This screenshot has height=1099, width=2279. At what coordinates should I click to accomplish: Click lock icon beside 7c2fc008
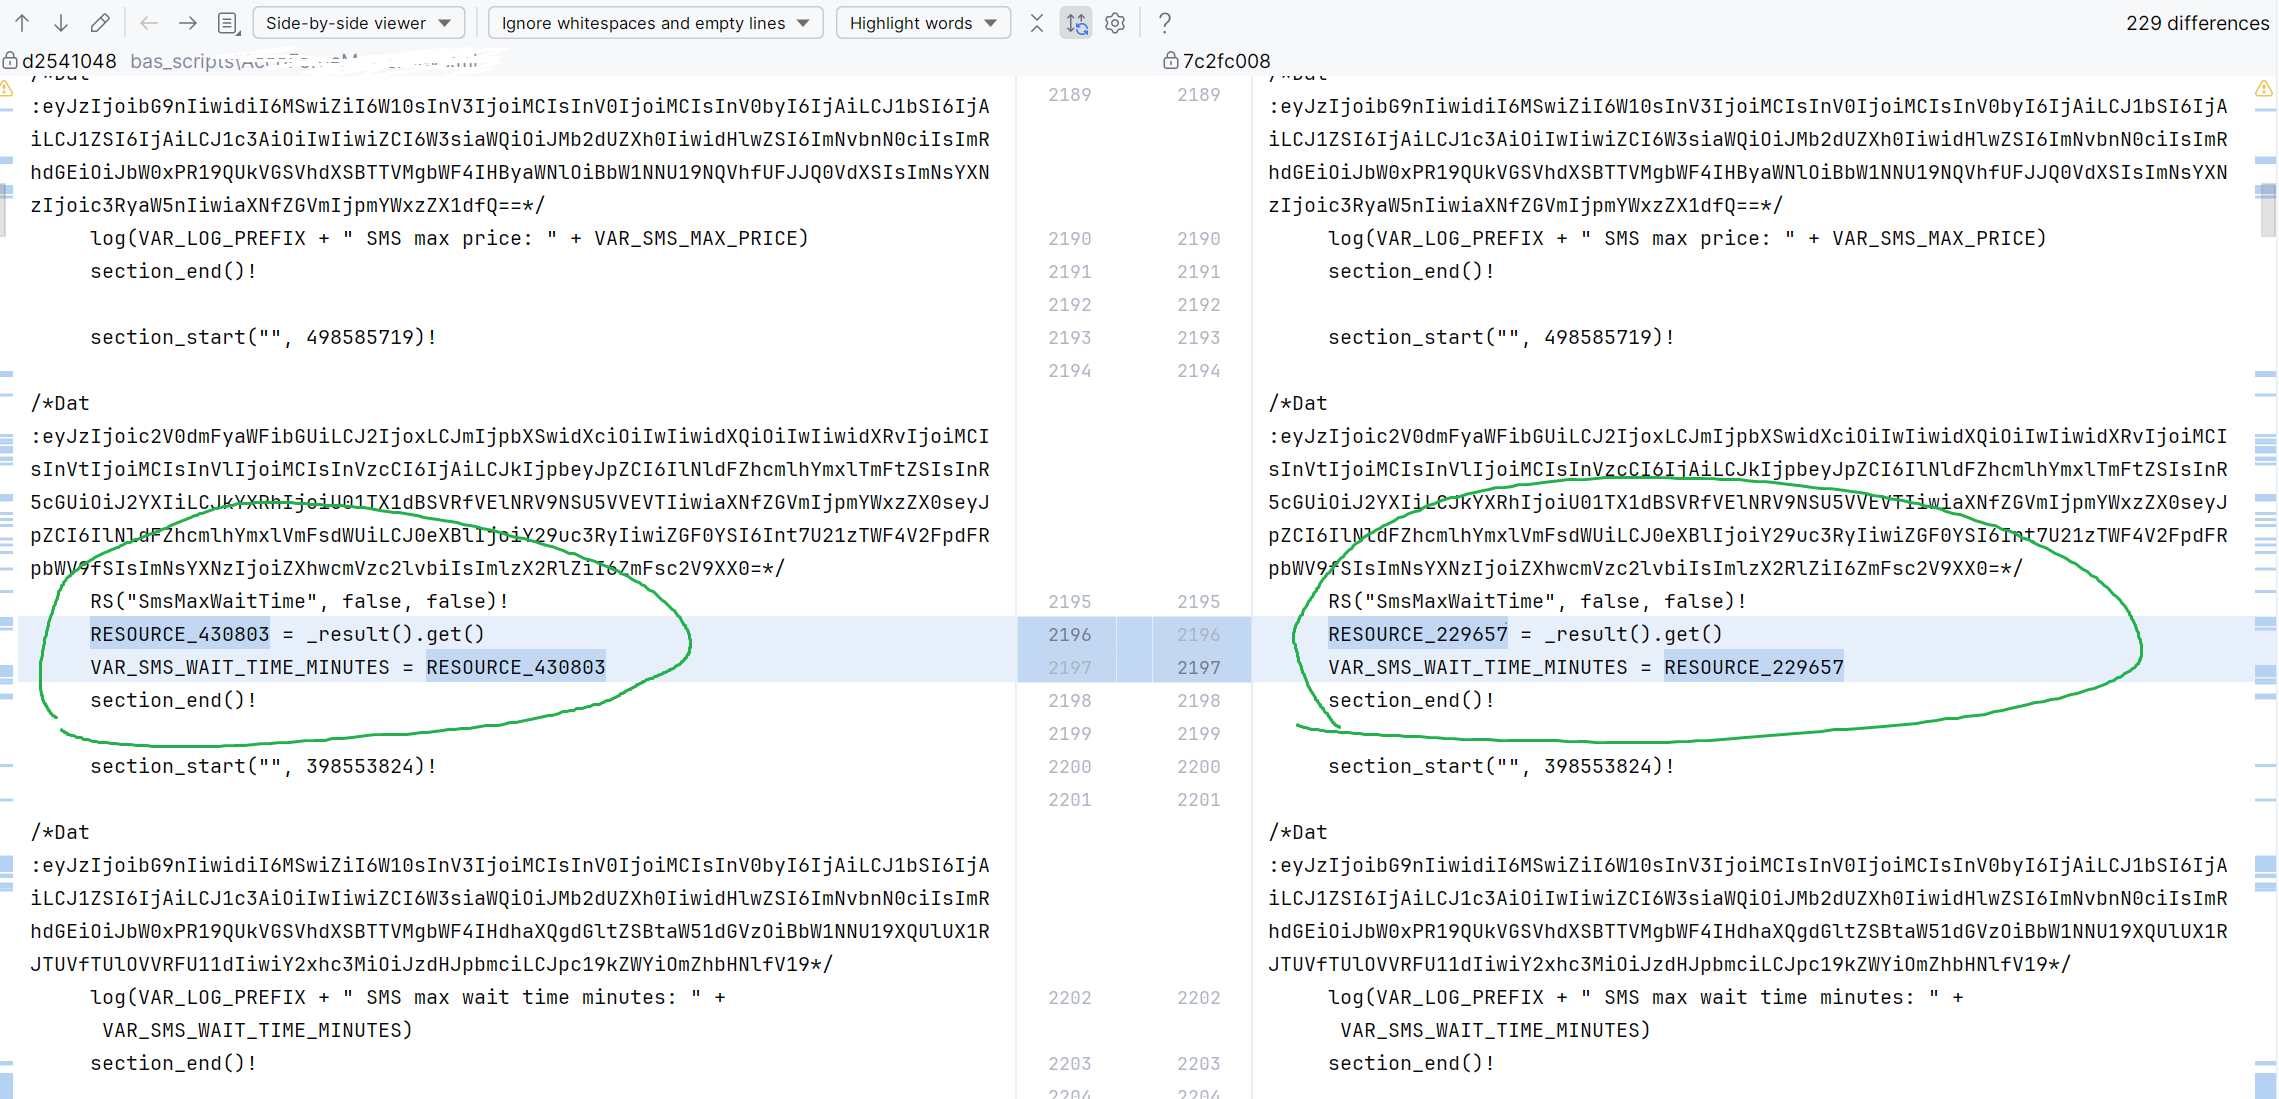point(1170,61)
